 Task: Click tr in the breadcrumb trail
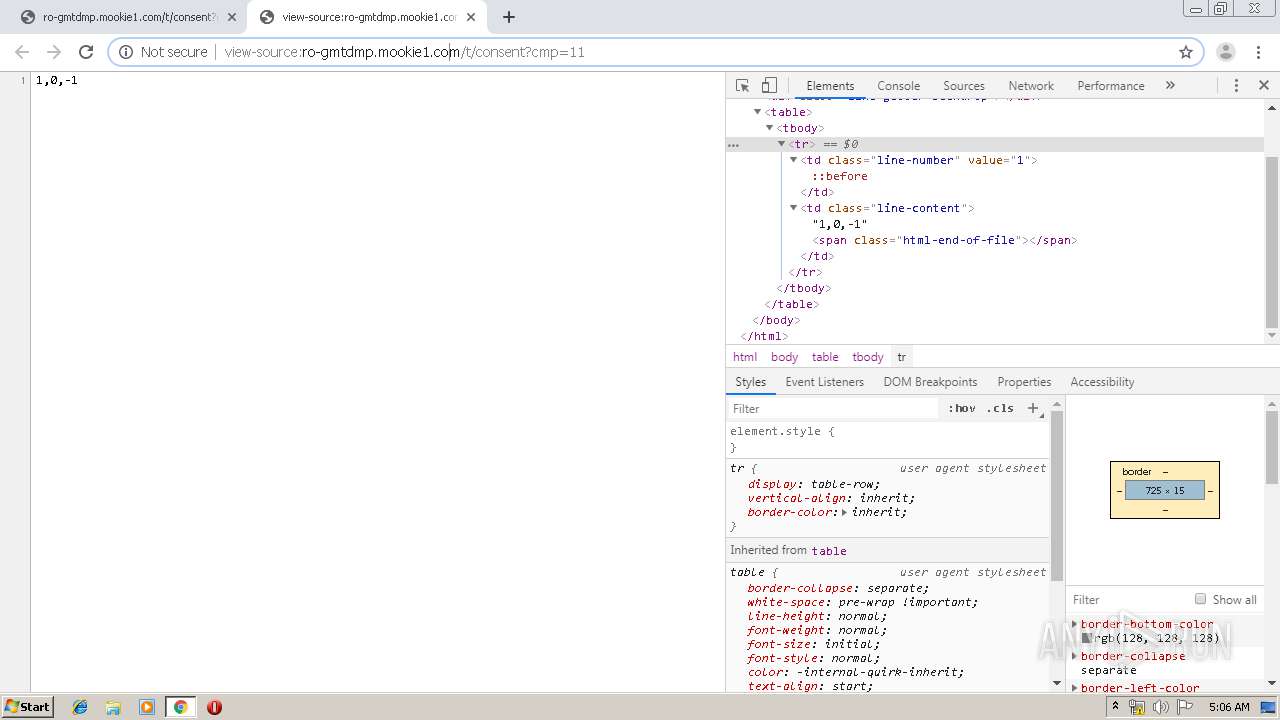point(901,357)
